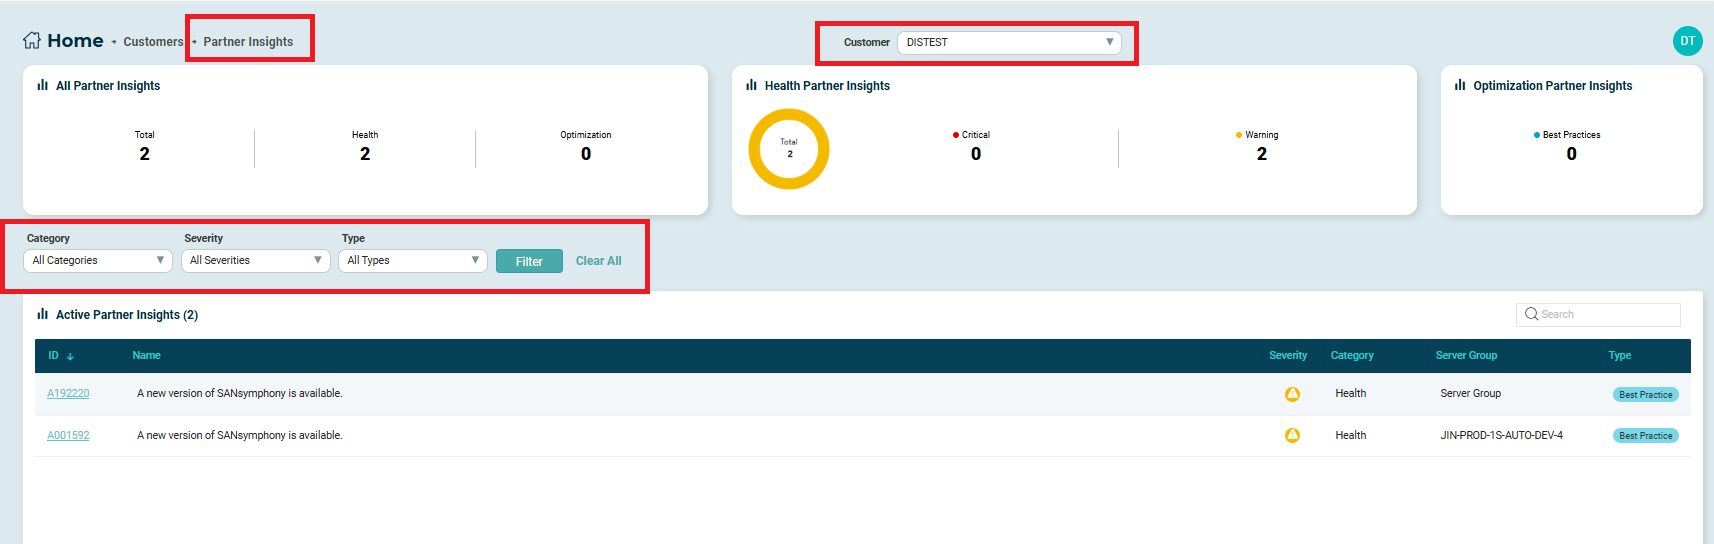
Task: Focus the Search input field
Action: tap(1607, 314)
